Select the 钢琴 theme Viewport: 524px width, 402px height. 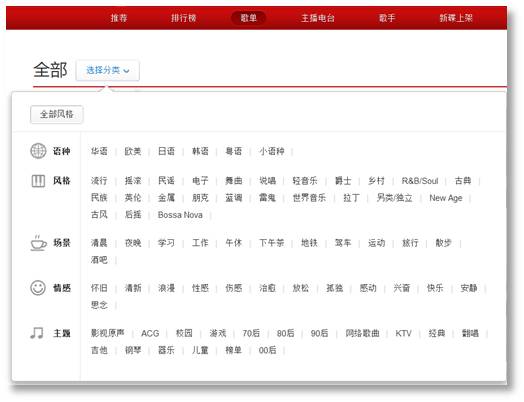[133, 350]
